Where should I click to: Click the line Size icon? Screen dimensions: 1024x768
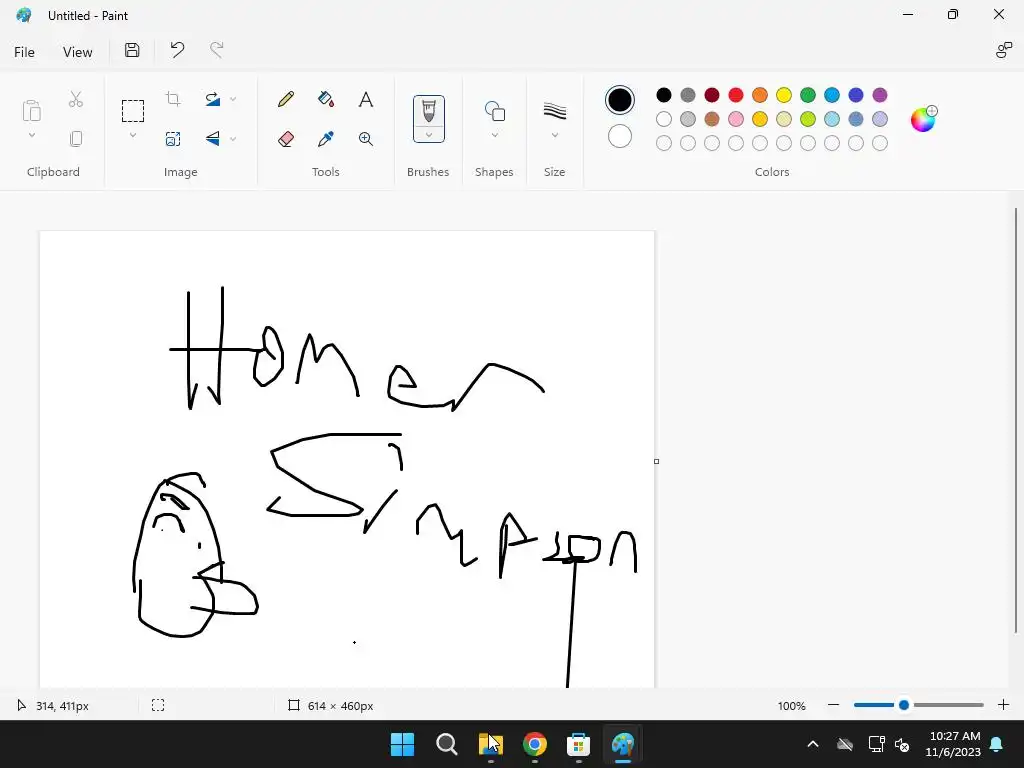point(554,111)
